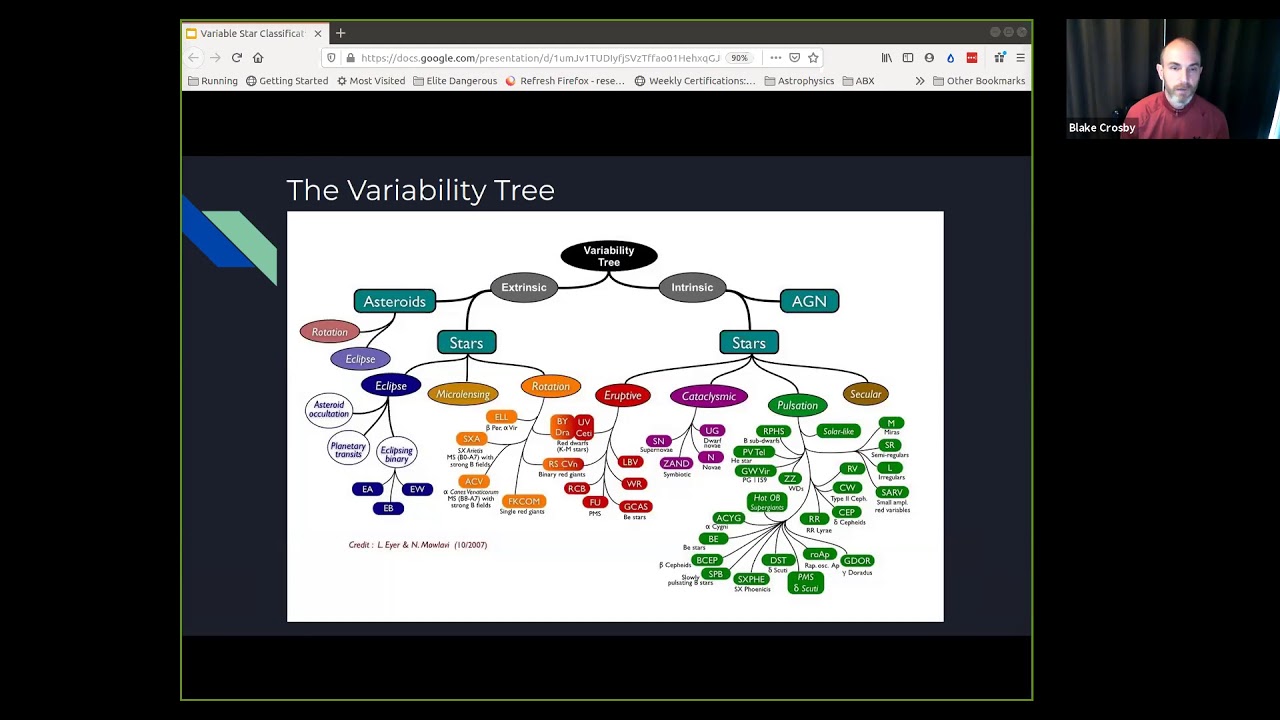The height and width of the screenshot is (720, 1280).
Task: Open the Firefox home page icon
Action: [x=258, y=58]
